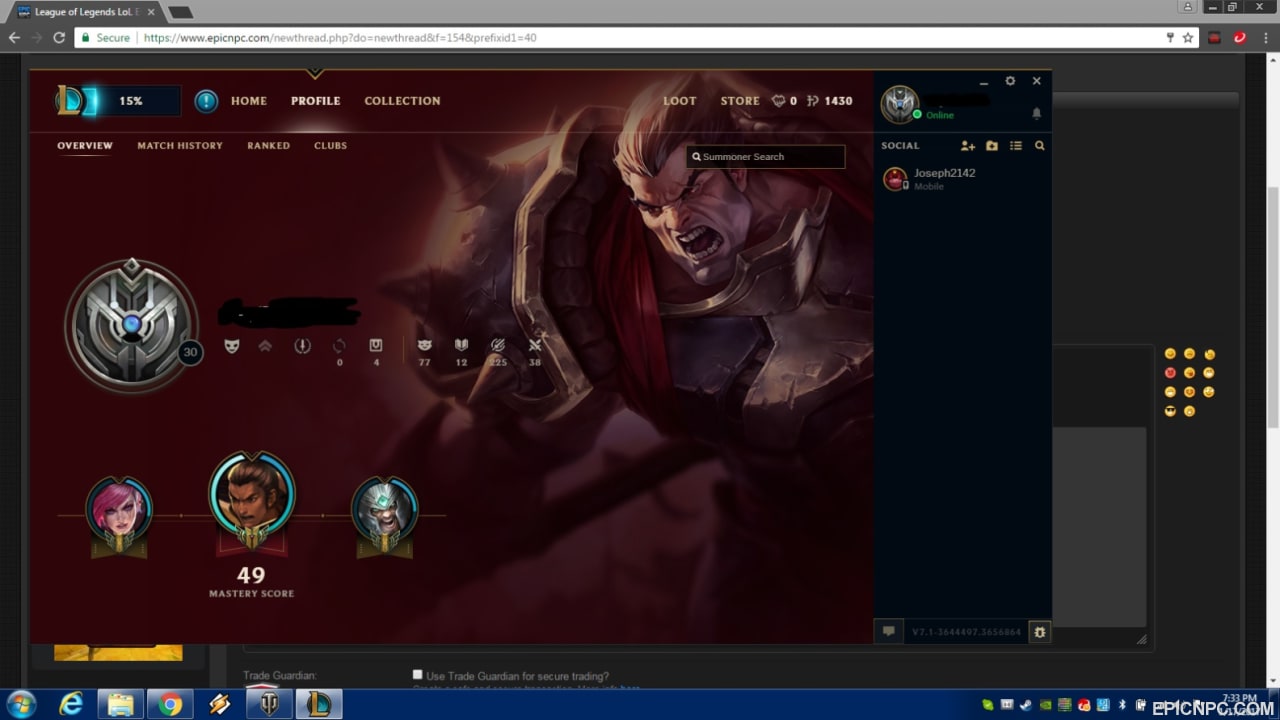The height and width of the screenshot is (720, 1280).
Task: Open the Windows Start button
Action: pyautogui.click(x=21, y=704)
